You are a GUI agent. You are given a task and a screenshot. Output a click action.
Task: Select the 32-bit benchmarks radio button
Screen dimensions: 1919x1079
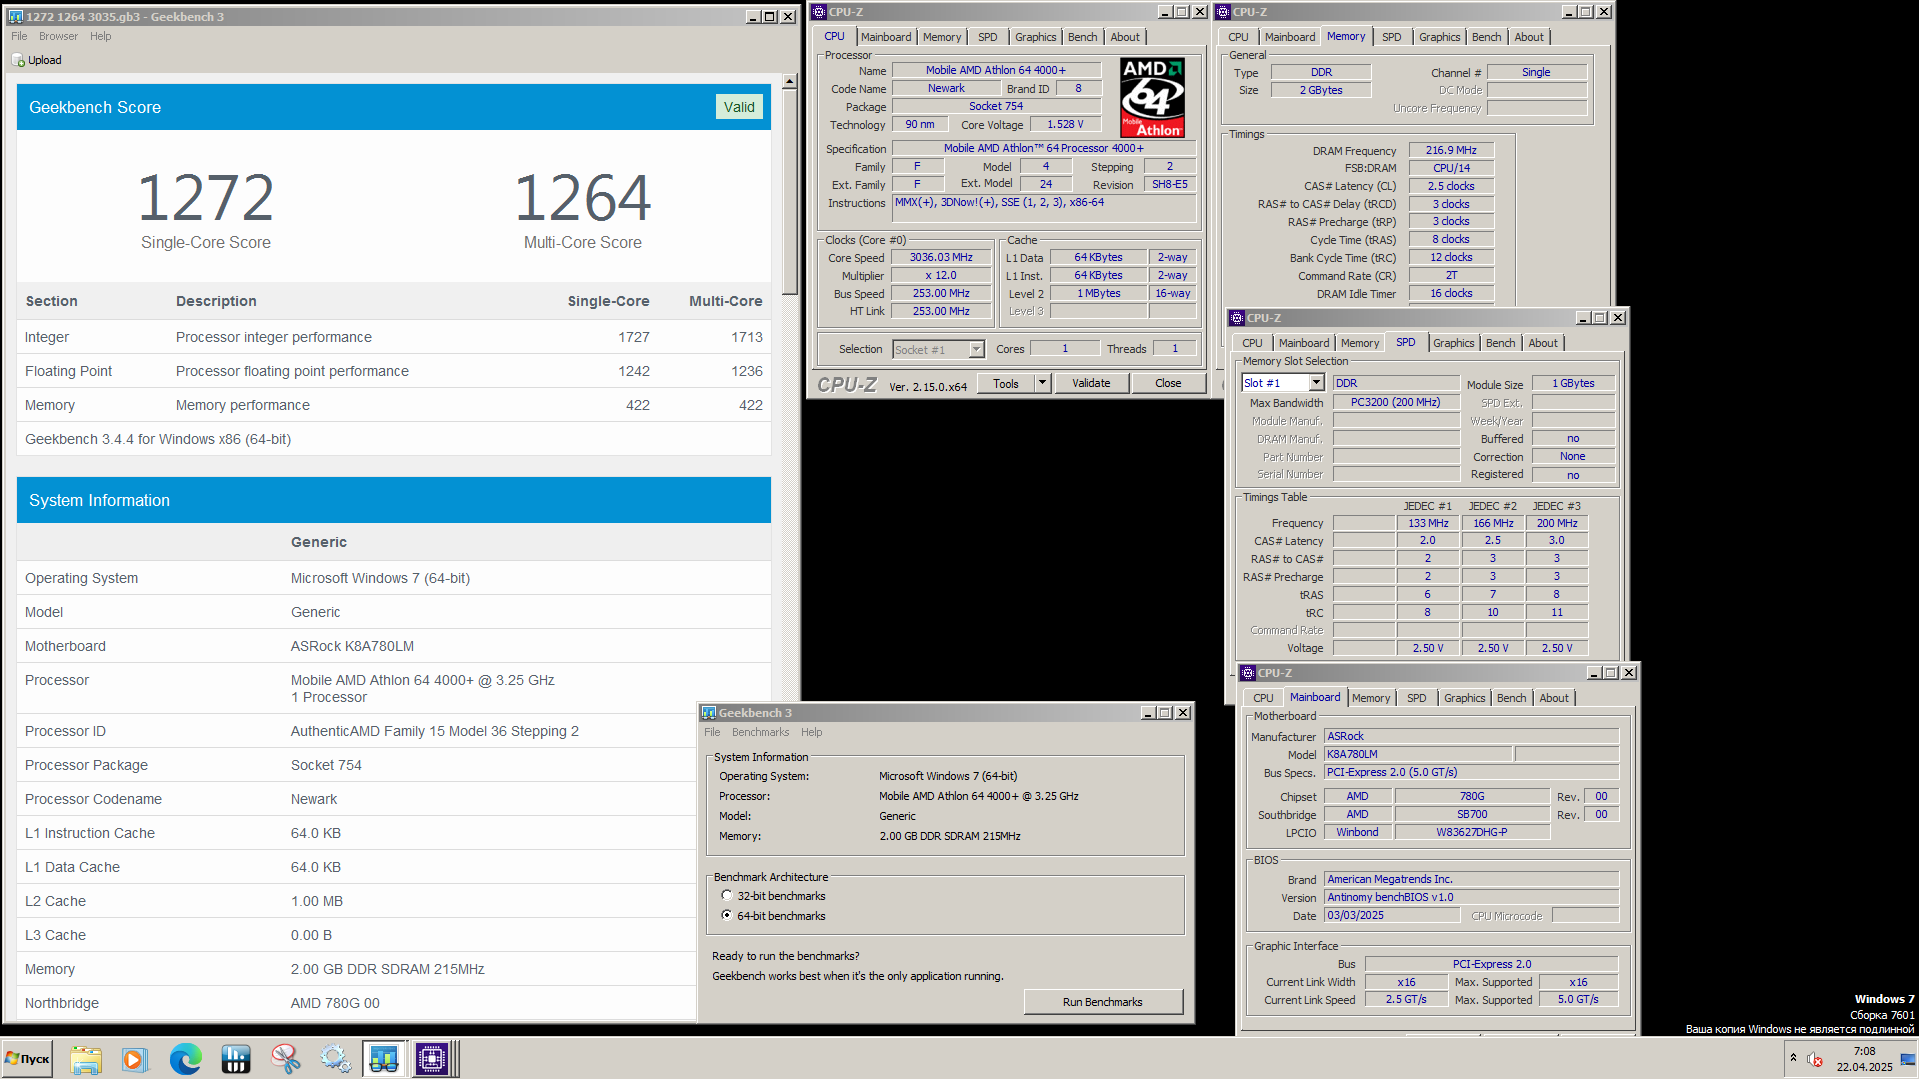point(726,896)
